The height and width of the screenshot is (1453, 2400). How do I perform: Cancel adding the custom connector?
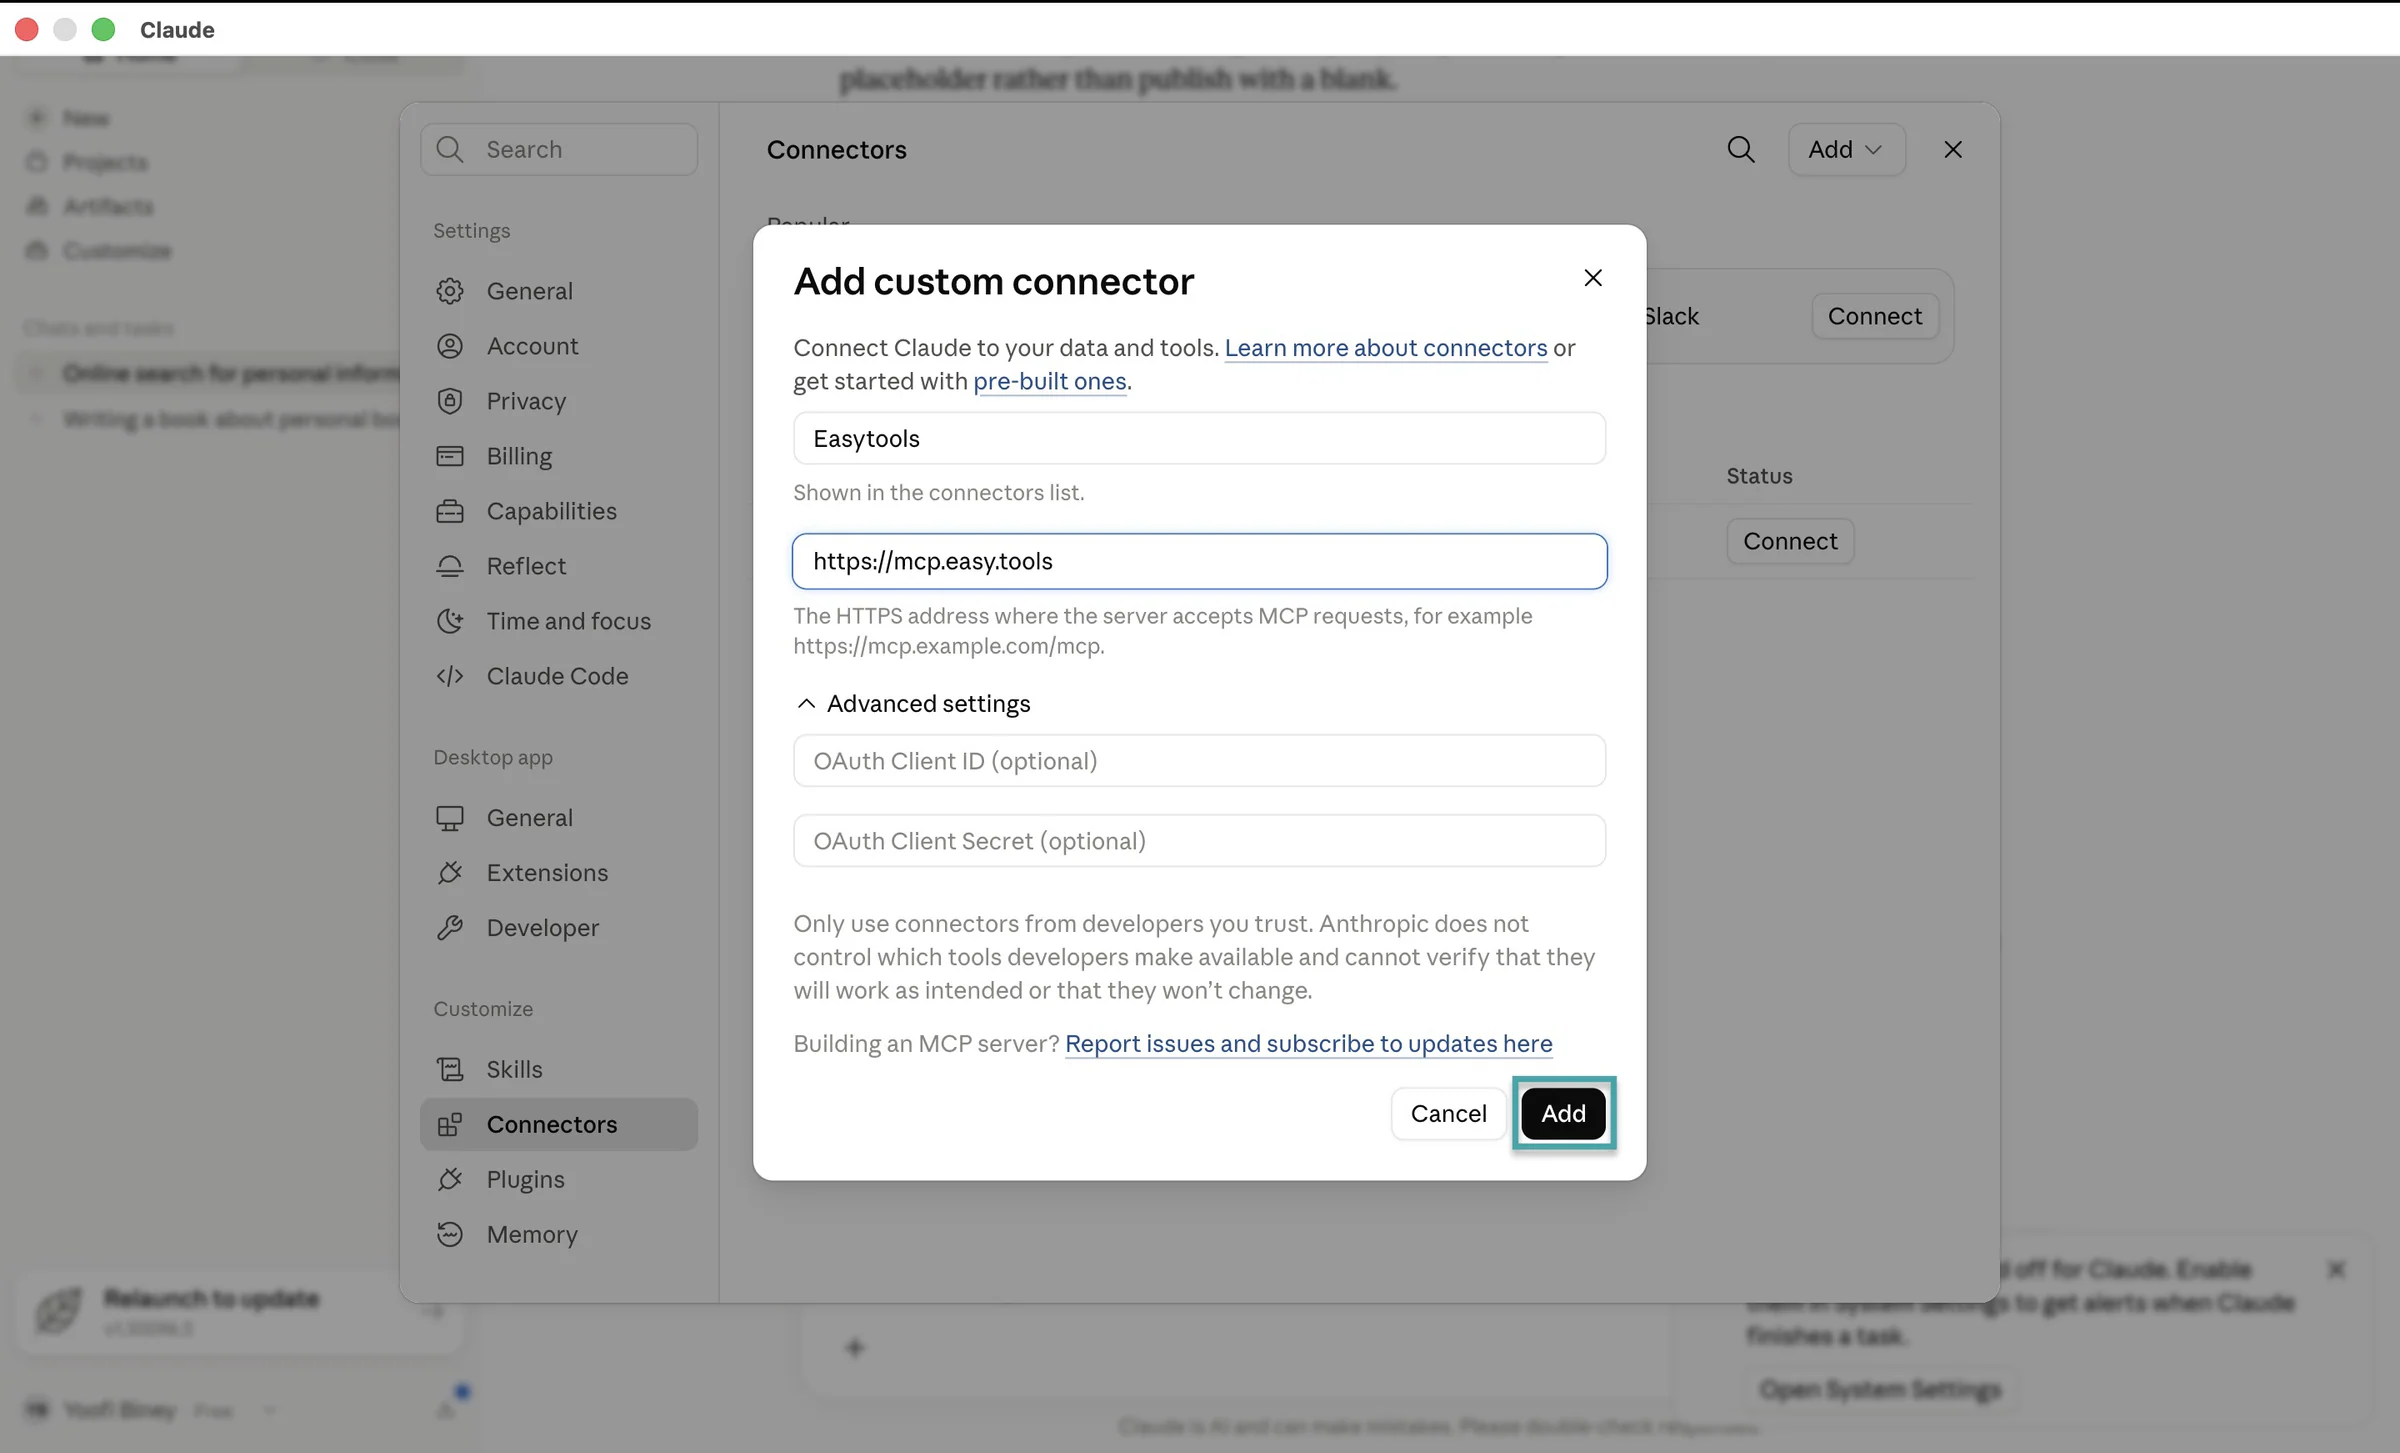(1448, 1113)
